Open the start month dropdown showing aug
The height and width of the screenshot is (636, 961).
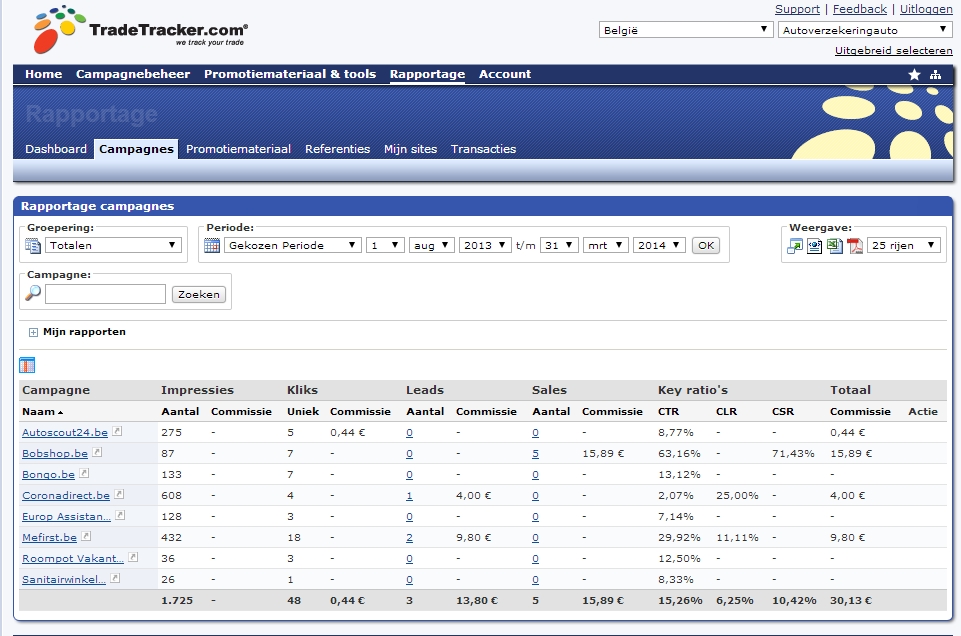(431, 246)
